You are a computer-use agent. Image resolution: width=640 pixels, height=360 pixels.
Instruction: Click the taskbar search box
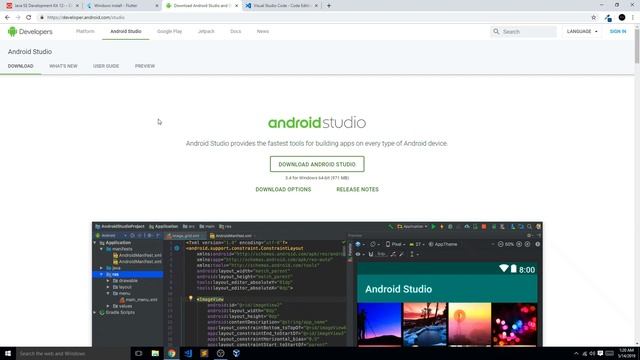pyautogui.click(x=73, y=353)
